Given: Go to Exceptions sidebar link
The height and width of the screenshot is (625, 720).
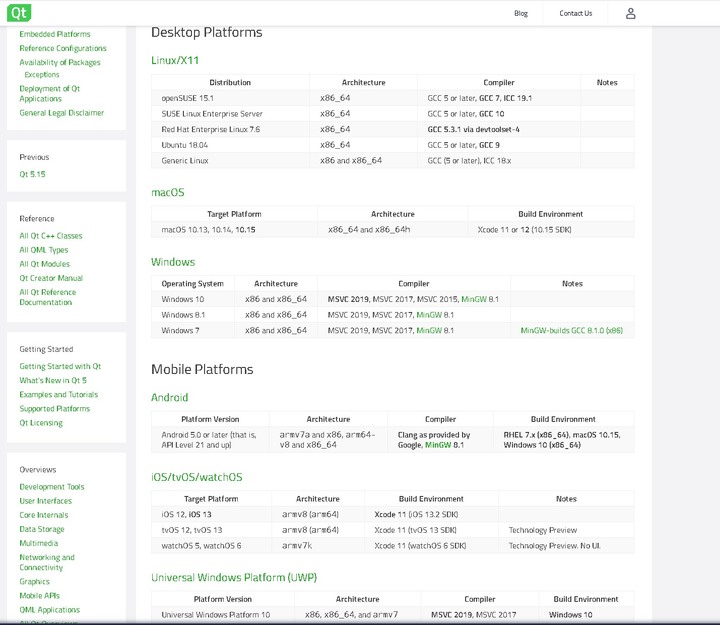Looking at the screenshot, I should [x=42, y=74].
